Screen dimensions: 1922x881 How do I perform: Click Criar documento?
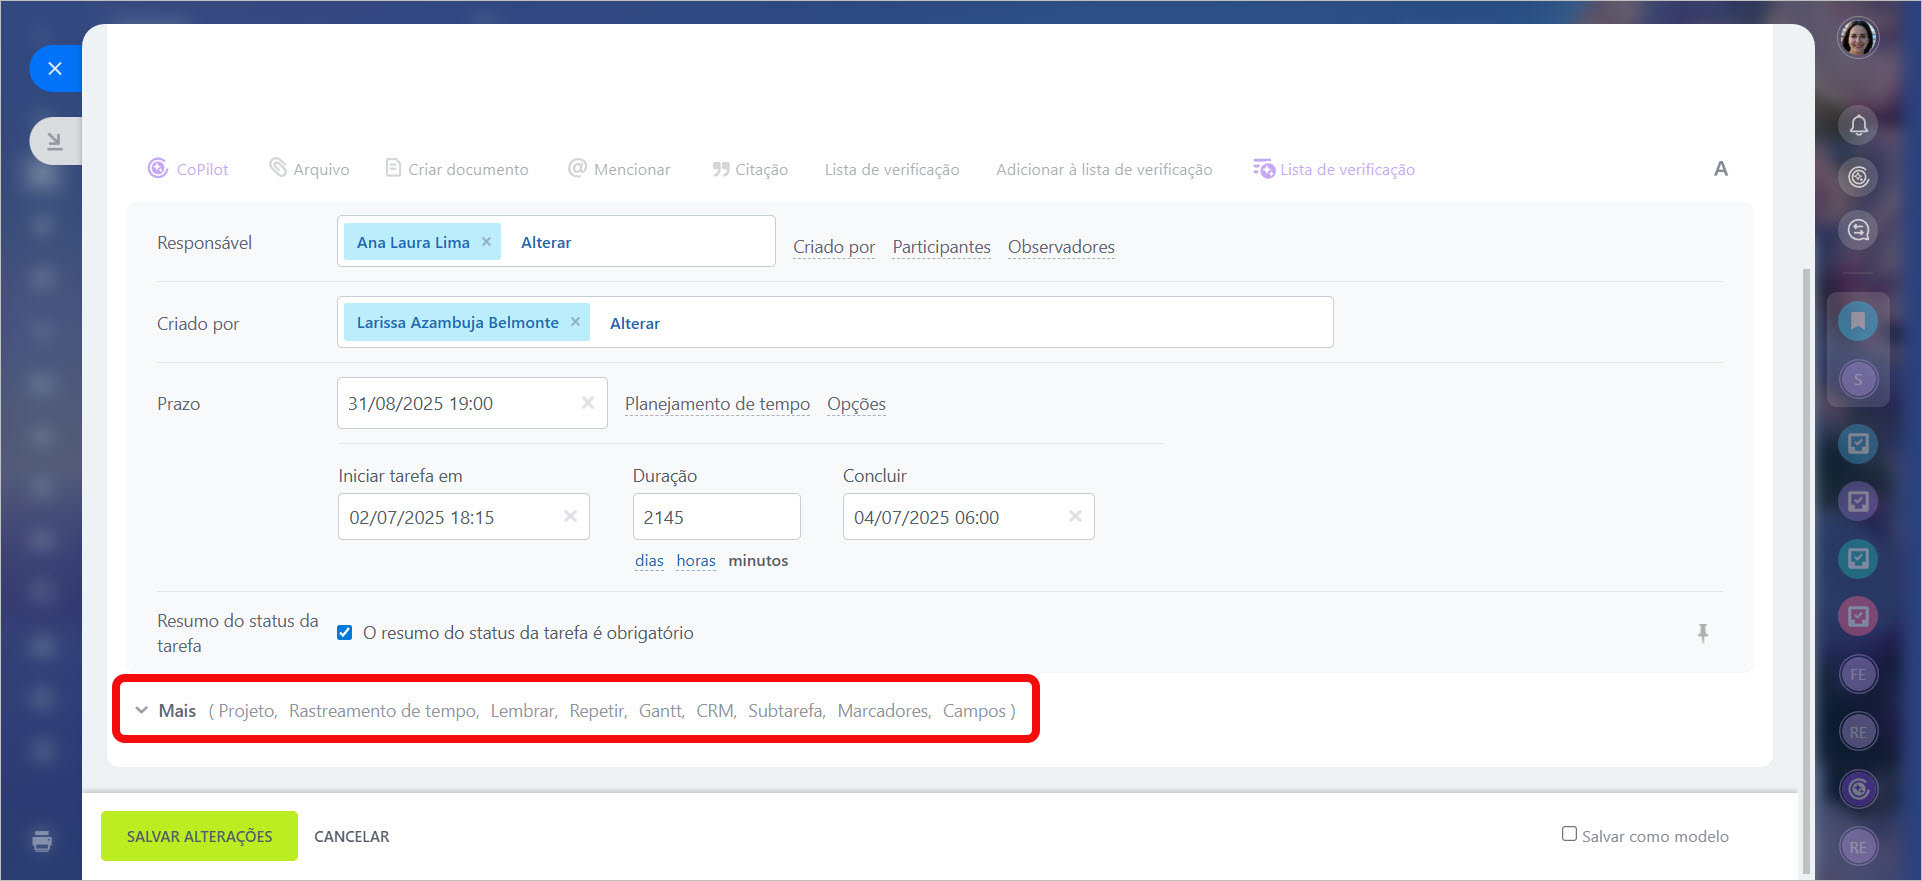coord(457,169)
